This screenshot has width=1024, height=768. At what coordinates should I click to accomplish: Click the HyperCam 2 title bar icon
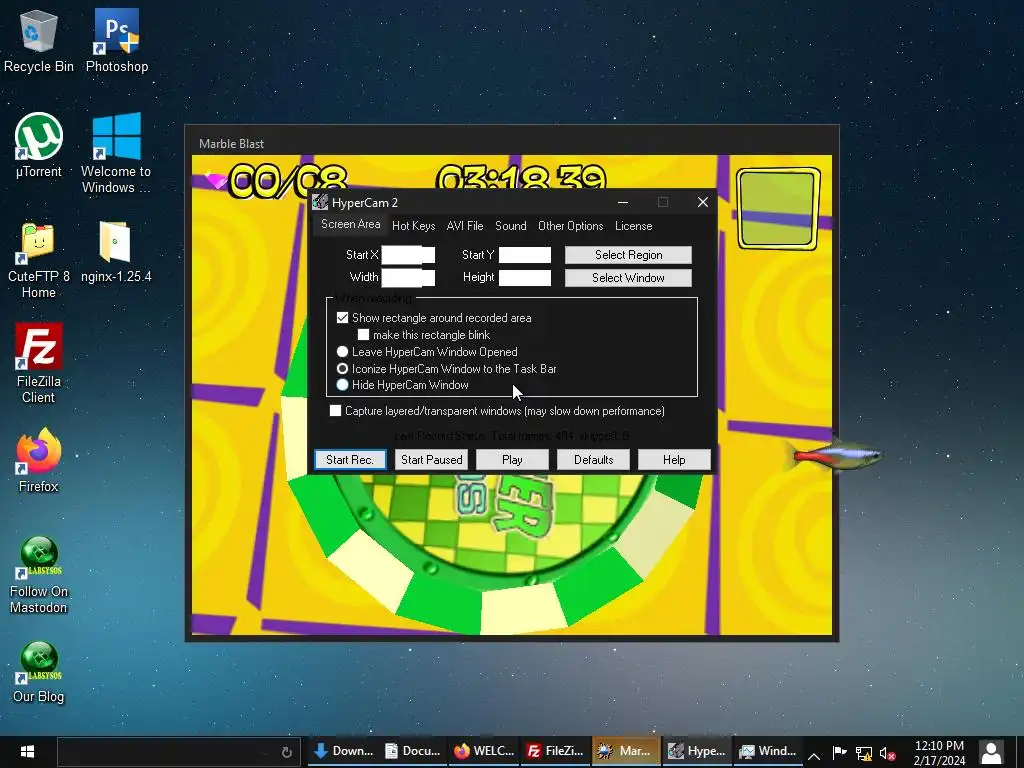320,202
